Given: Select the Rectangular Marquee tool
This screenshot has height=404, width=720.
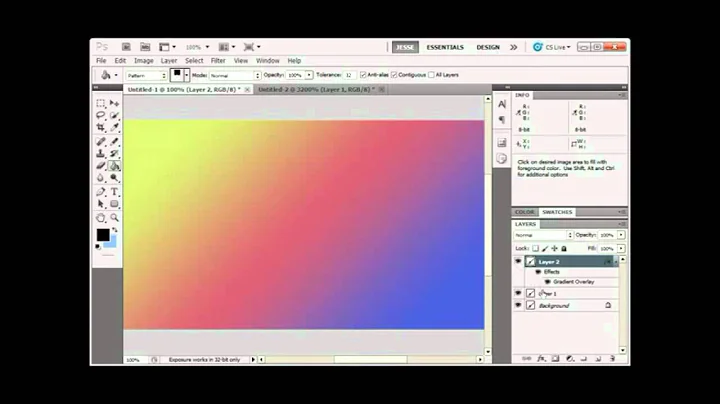Looking at the screenshot, I should [x=101, y=103].
